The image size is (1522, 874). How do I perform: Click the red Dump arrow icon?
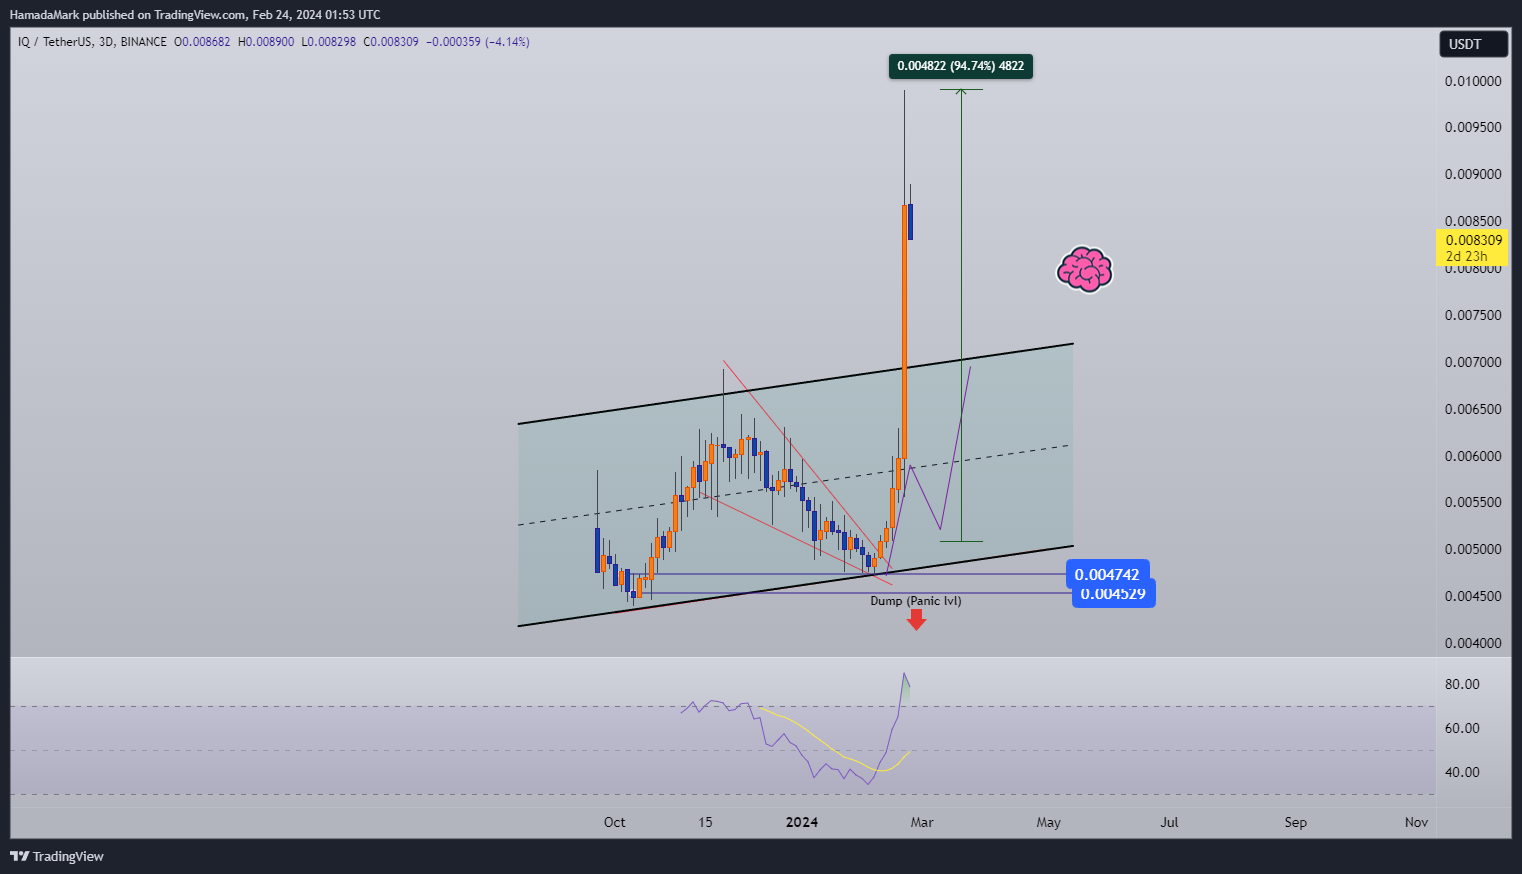(916, 620)
